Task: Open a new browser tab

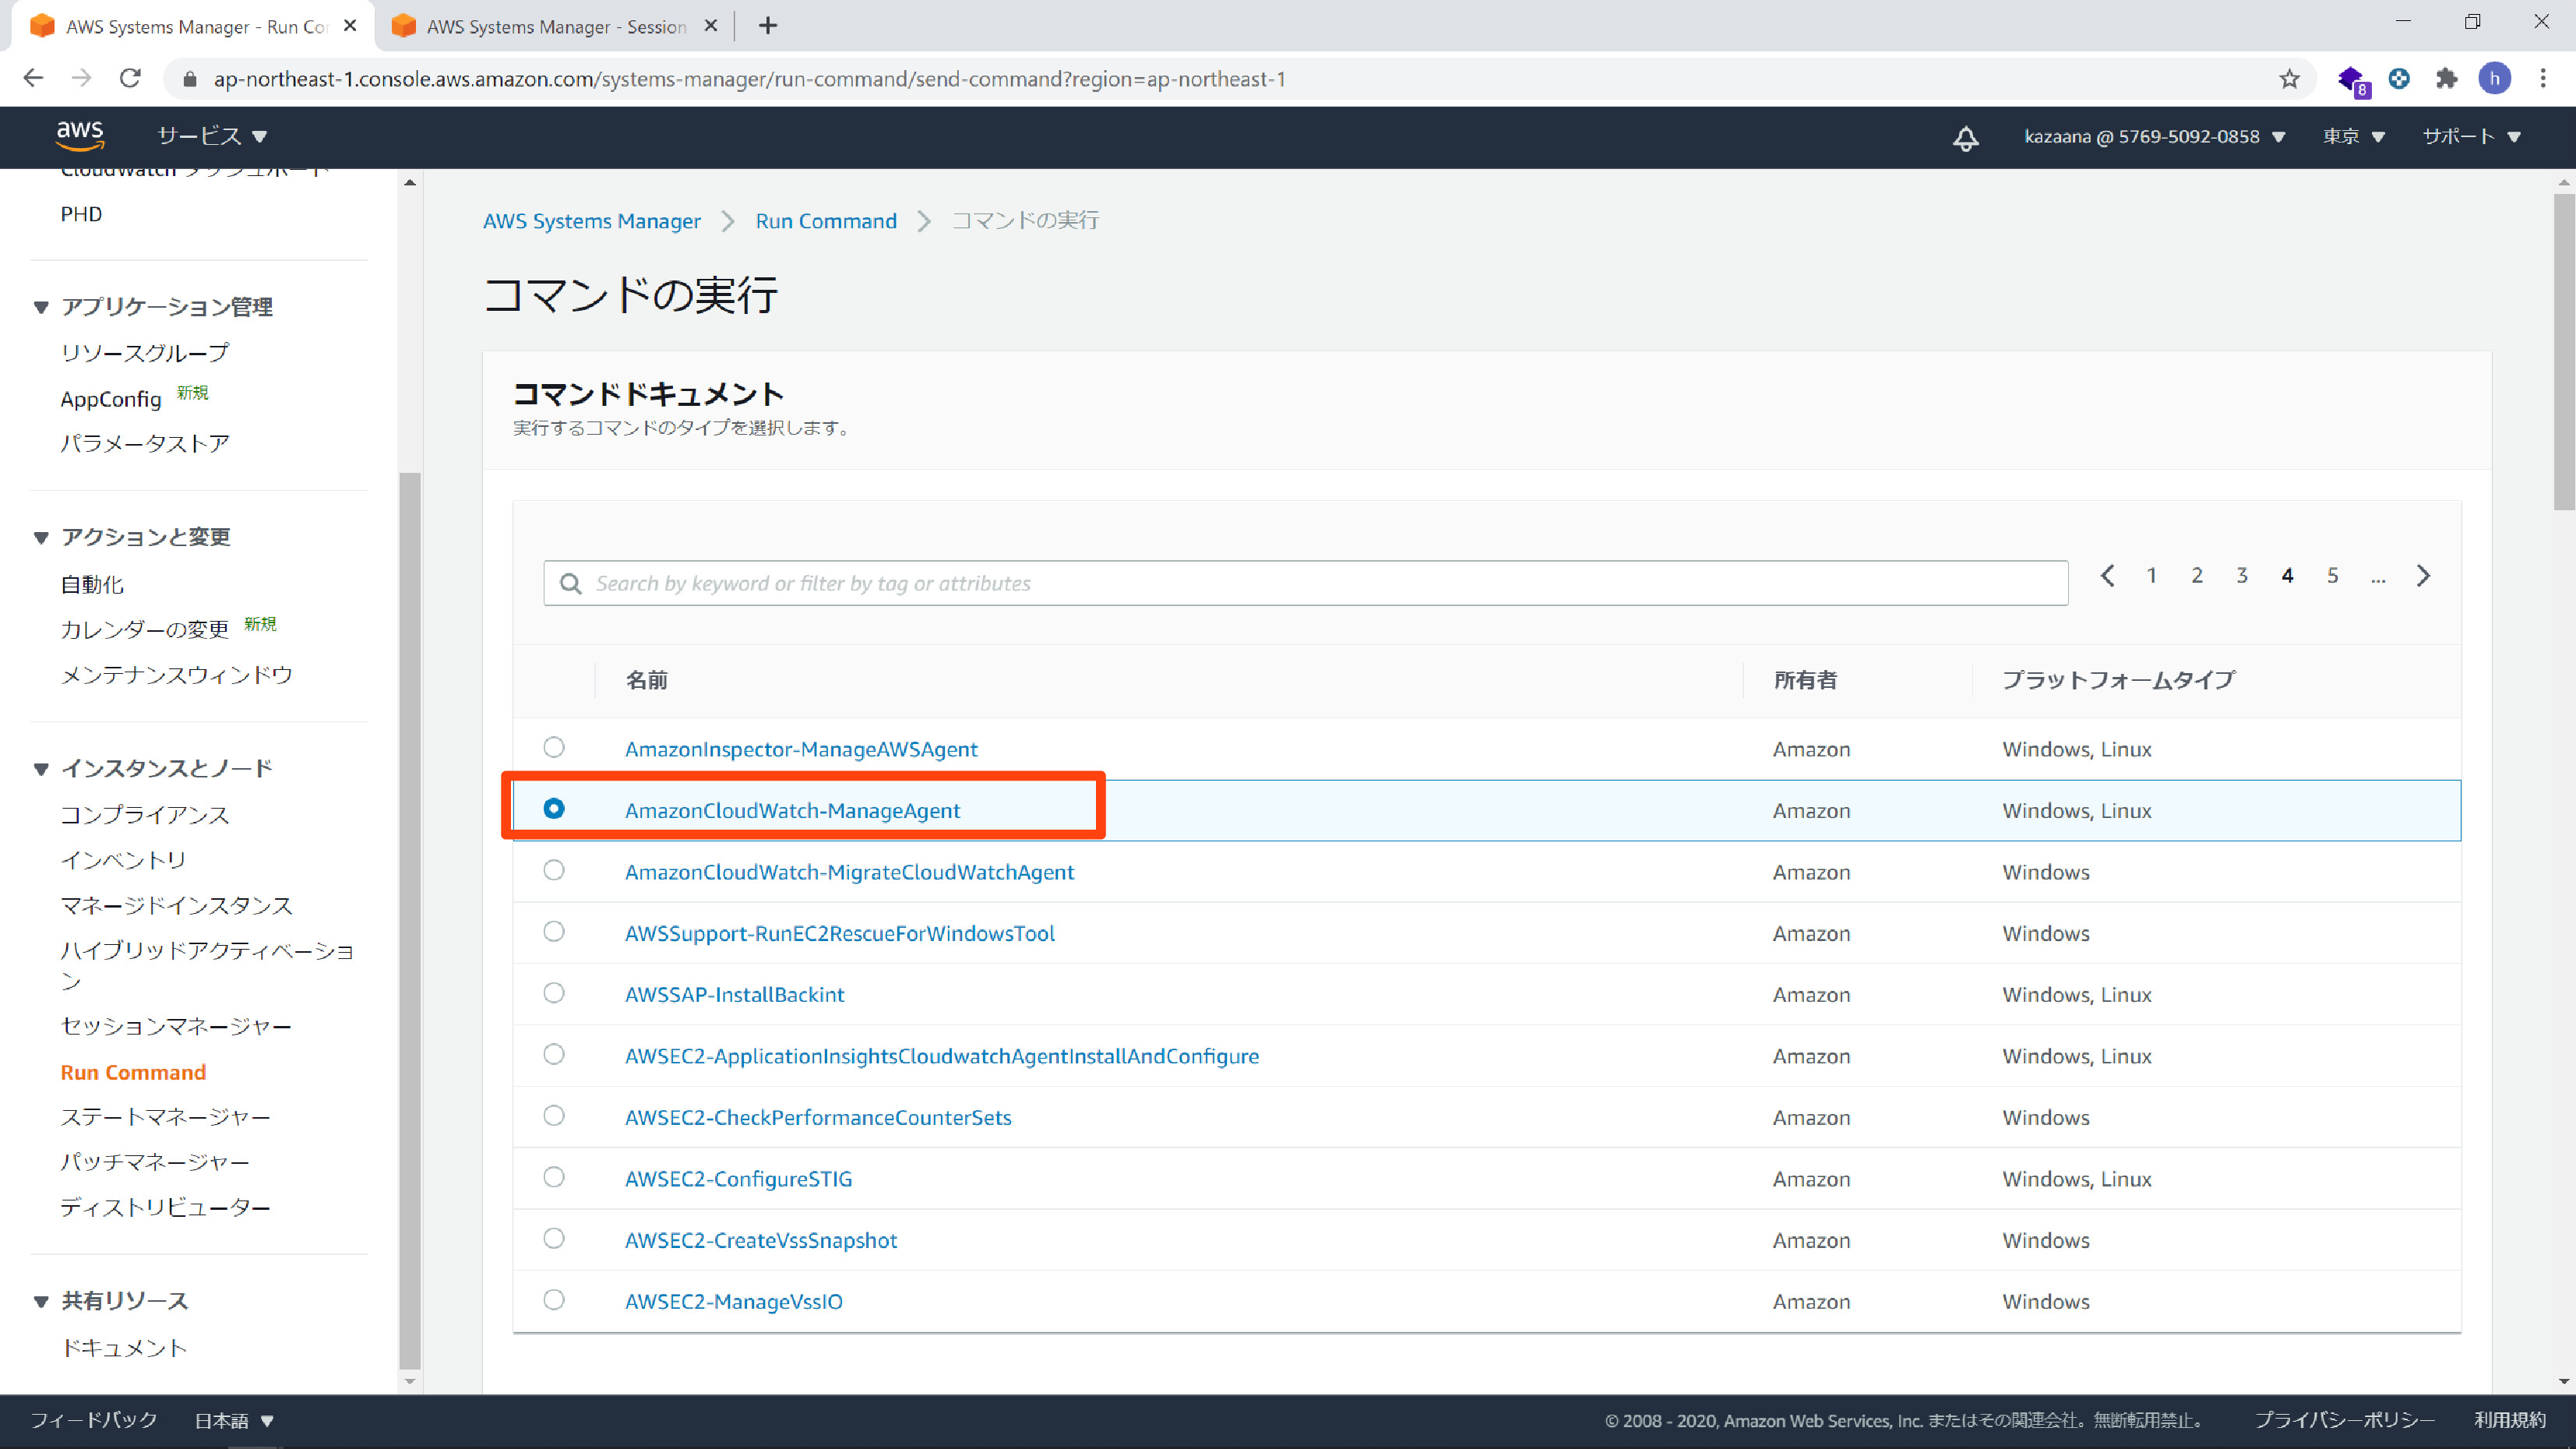Action: coord(767,26)
